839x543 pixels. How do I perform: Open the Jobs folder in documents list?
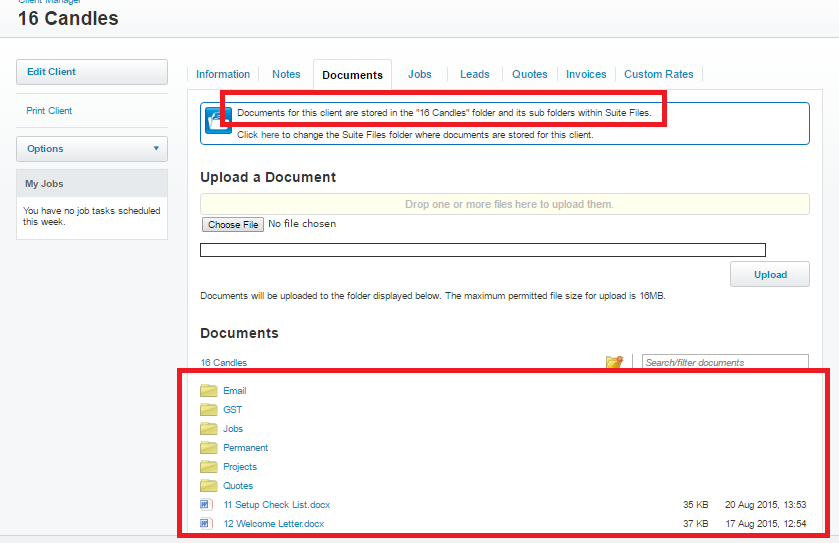point(233,429)
